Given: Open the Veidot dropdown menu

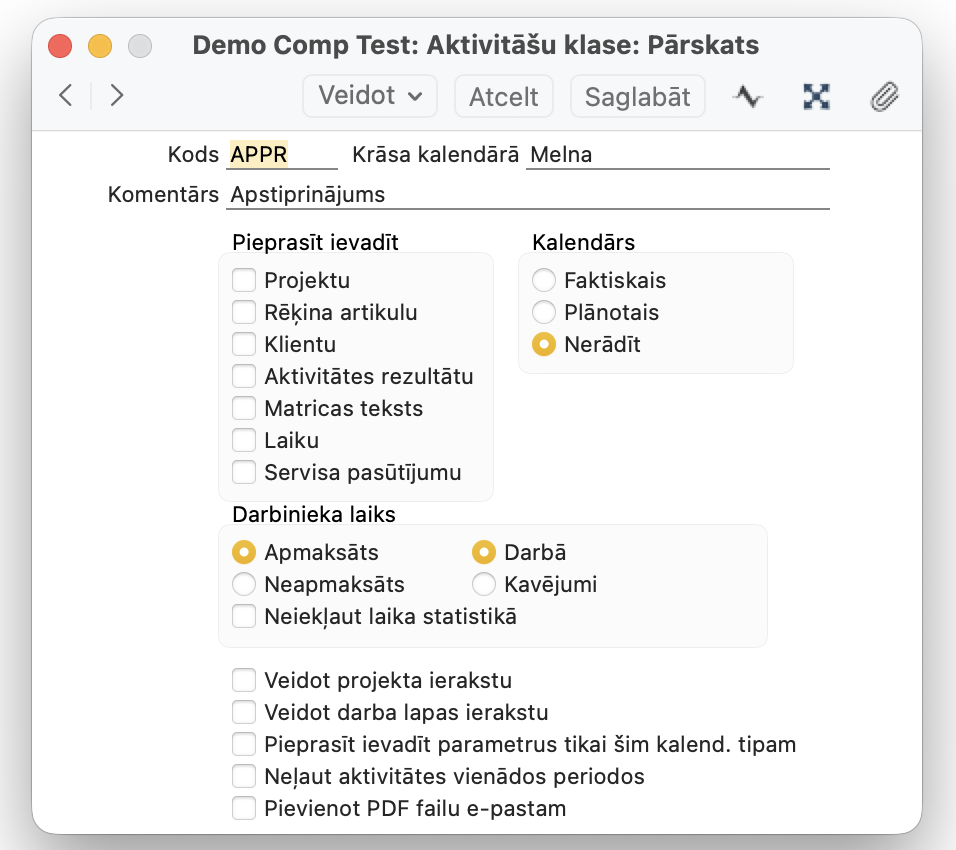Looking at the screenshot, I should [x=370, y=96].
